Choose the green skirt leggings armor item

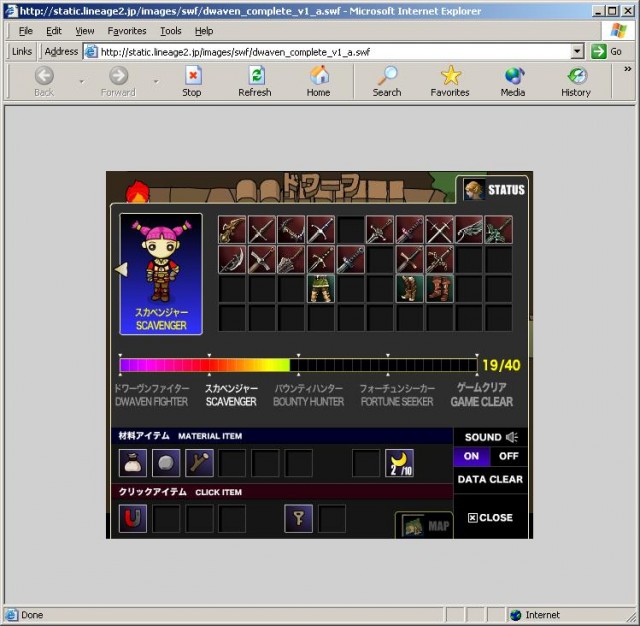pos(321,289)
